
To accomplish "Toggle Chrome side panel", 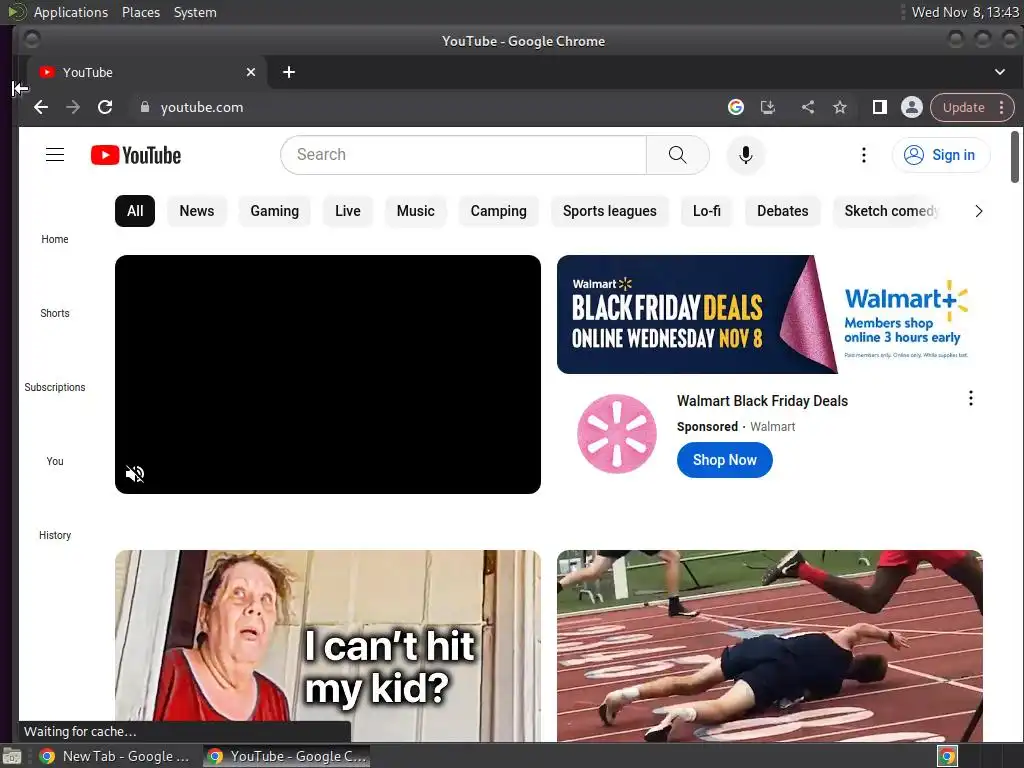I will pyautogui.click(x=880, y=107).
